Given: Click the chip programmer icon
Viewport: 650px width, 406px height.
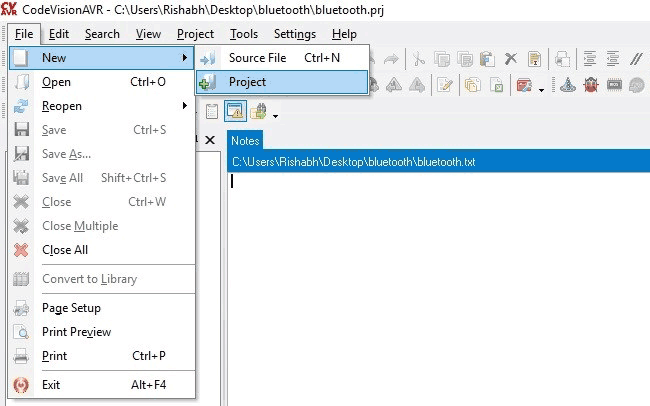Looking at the screenshot, I should [613, 86].
